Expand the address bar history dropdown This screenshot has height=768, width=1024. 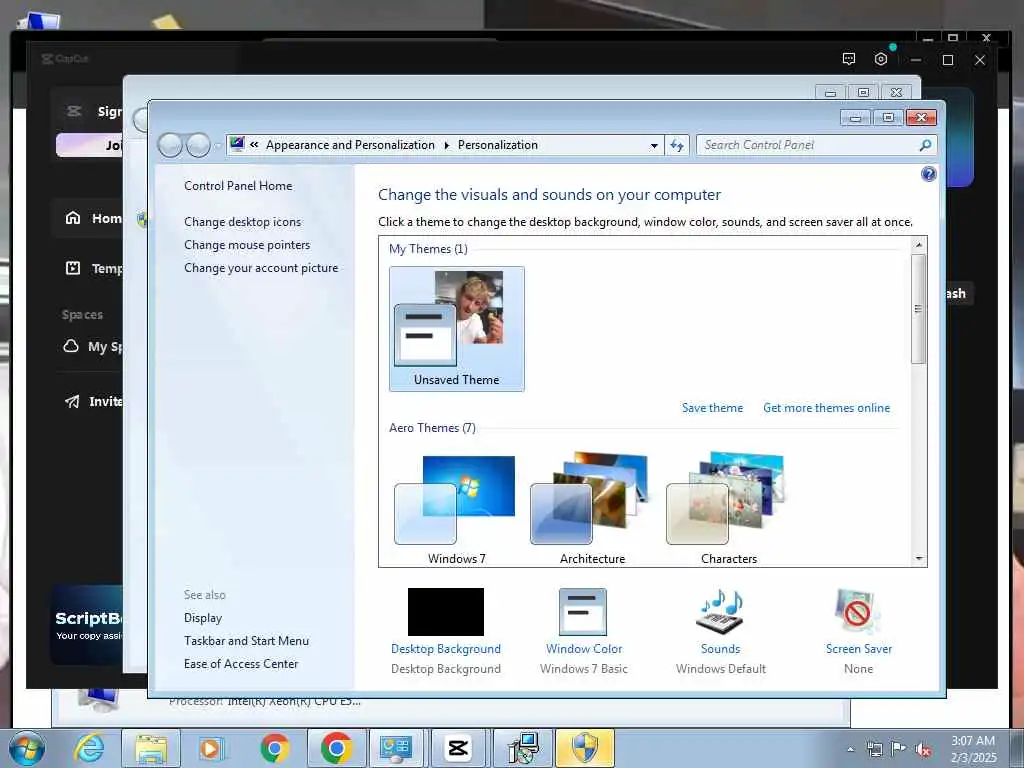pos(654,146)
